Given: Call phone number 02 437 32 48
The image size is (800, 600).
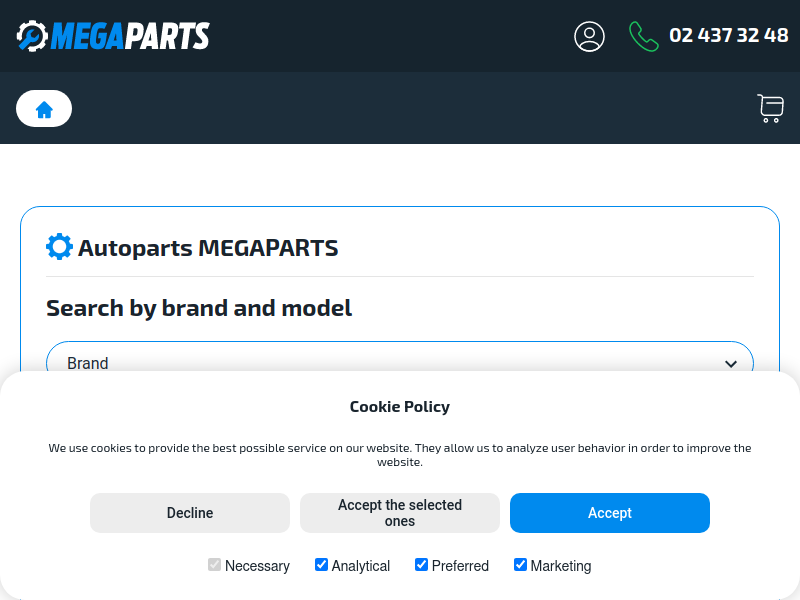Looking at the screenshot, I should point(728,36).
